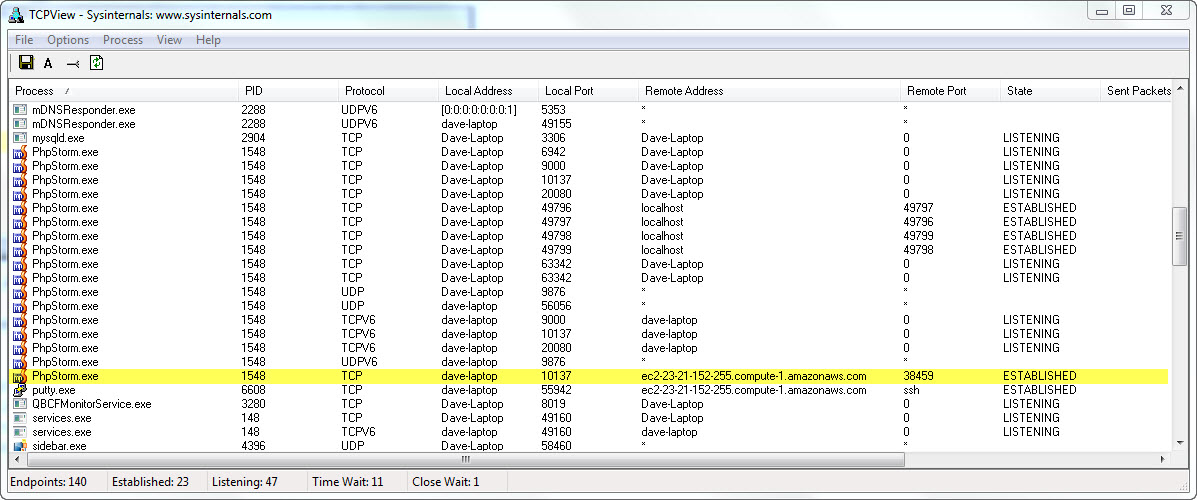The image size is (1197, 500).
Task: Click the putty.exe process icon
Action: [x=20, y=390]
